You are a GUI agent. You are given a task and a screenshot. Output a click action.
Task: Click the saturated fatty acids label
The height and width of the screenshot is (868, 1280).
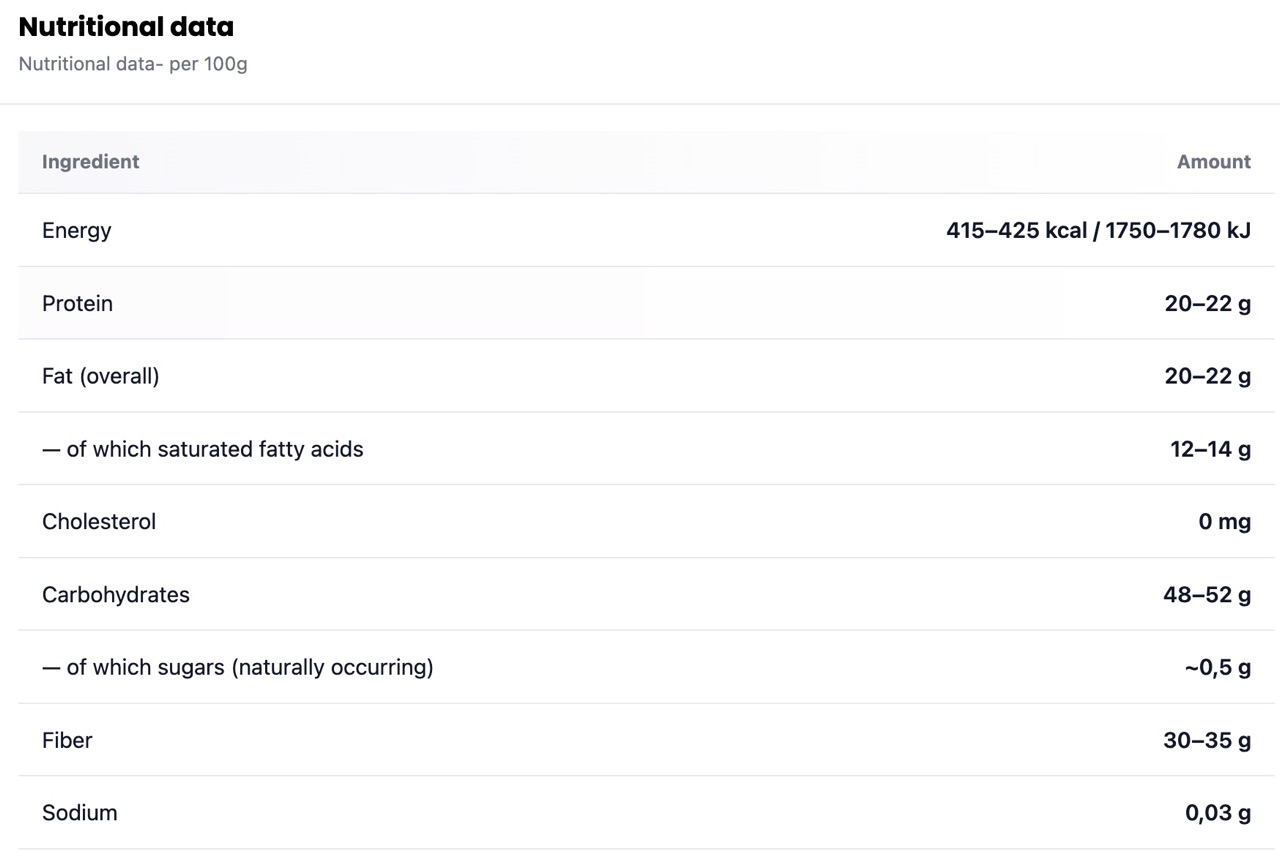click(x=203, y=450)
